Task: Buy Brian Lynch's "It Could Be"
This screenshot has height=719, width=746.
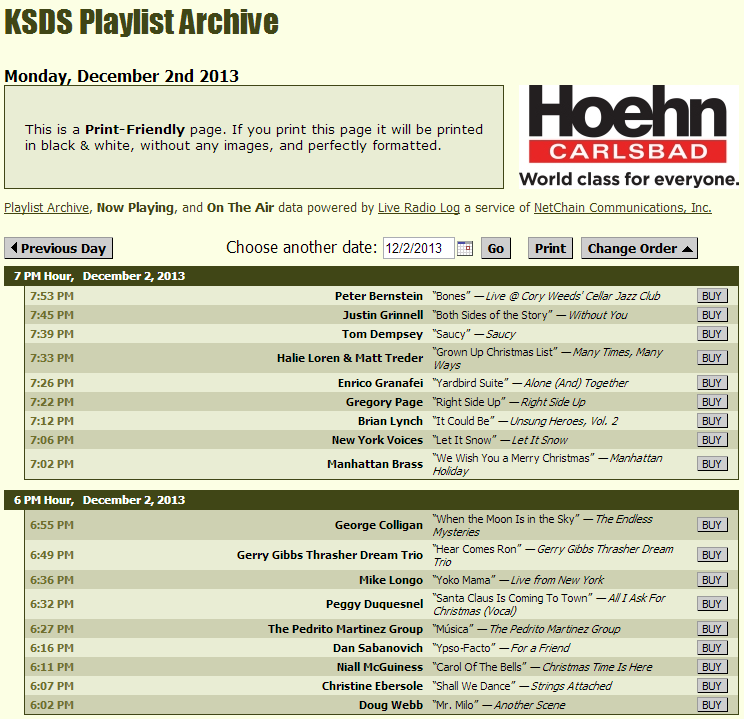Action: pos(712,421)
